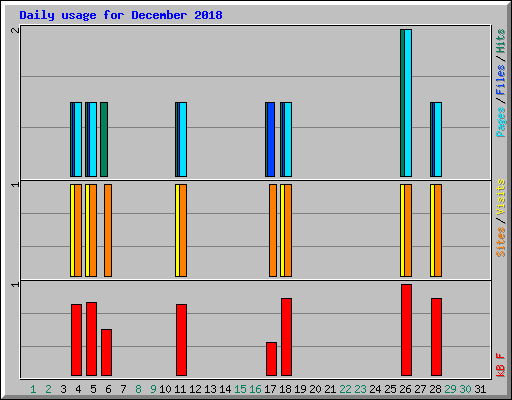Click the orange Sites bar for day 6
The height and width of the screenshot is (400, 512).
108,230
